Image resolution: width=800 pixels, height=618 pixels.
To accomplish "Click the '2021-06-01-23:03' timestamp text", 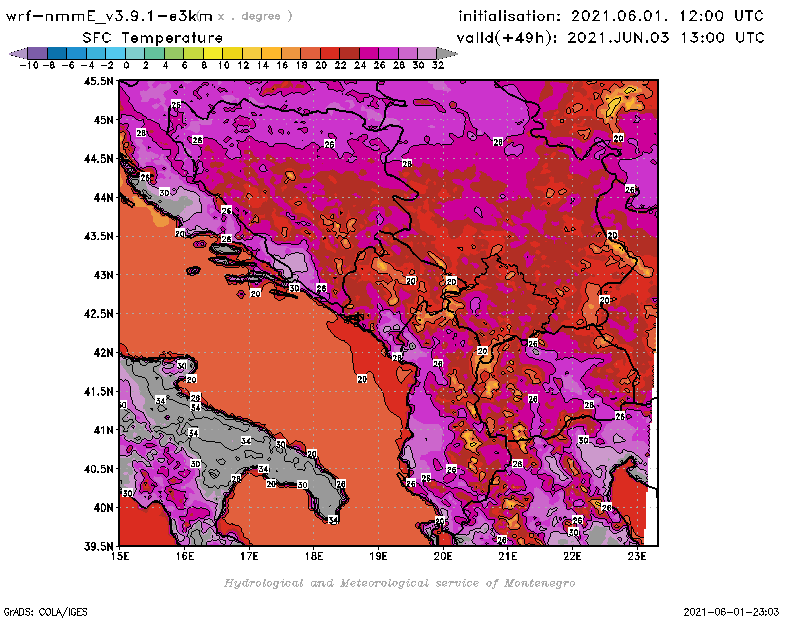I will (x=731, y=612).
